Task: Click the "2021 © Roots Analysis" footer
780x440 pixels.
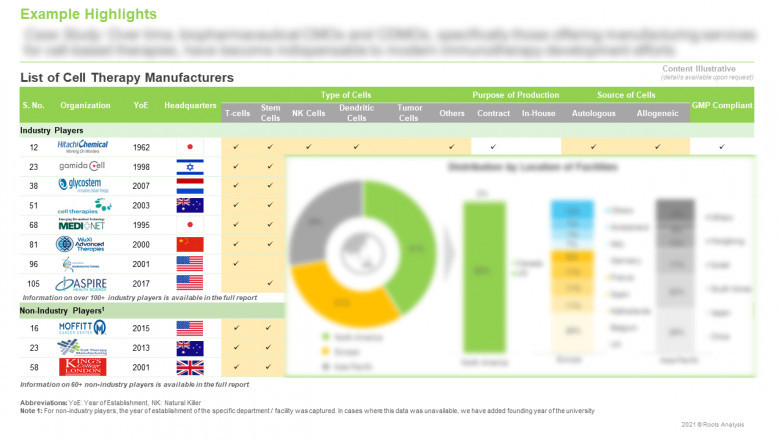Action: point(712,424)
